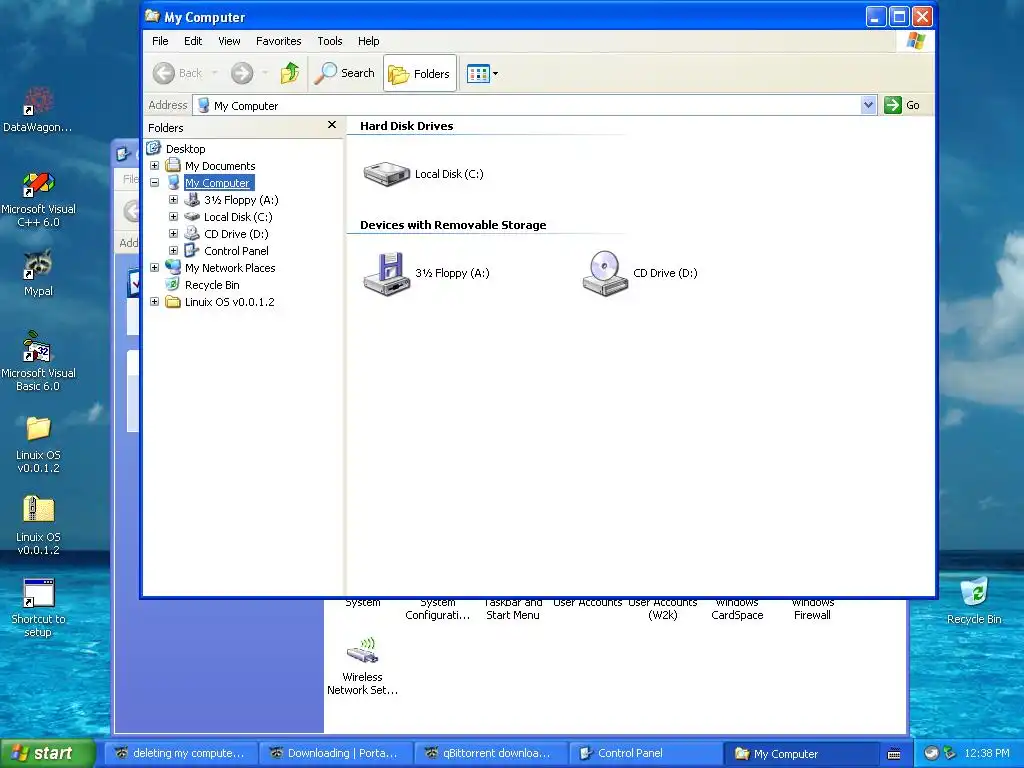Select Recycle Bin in folder tree
Viewport: 1024px width, 768px height.
click(212, 285)
